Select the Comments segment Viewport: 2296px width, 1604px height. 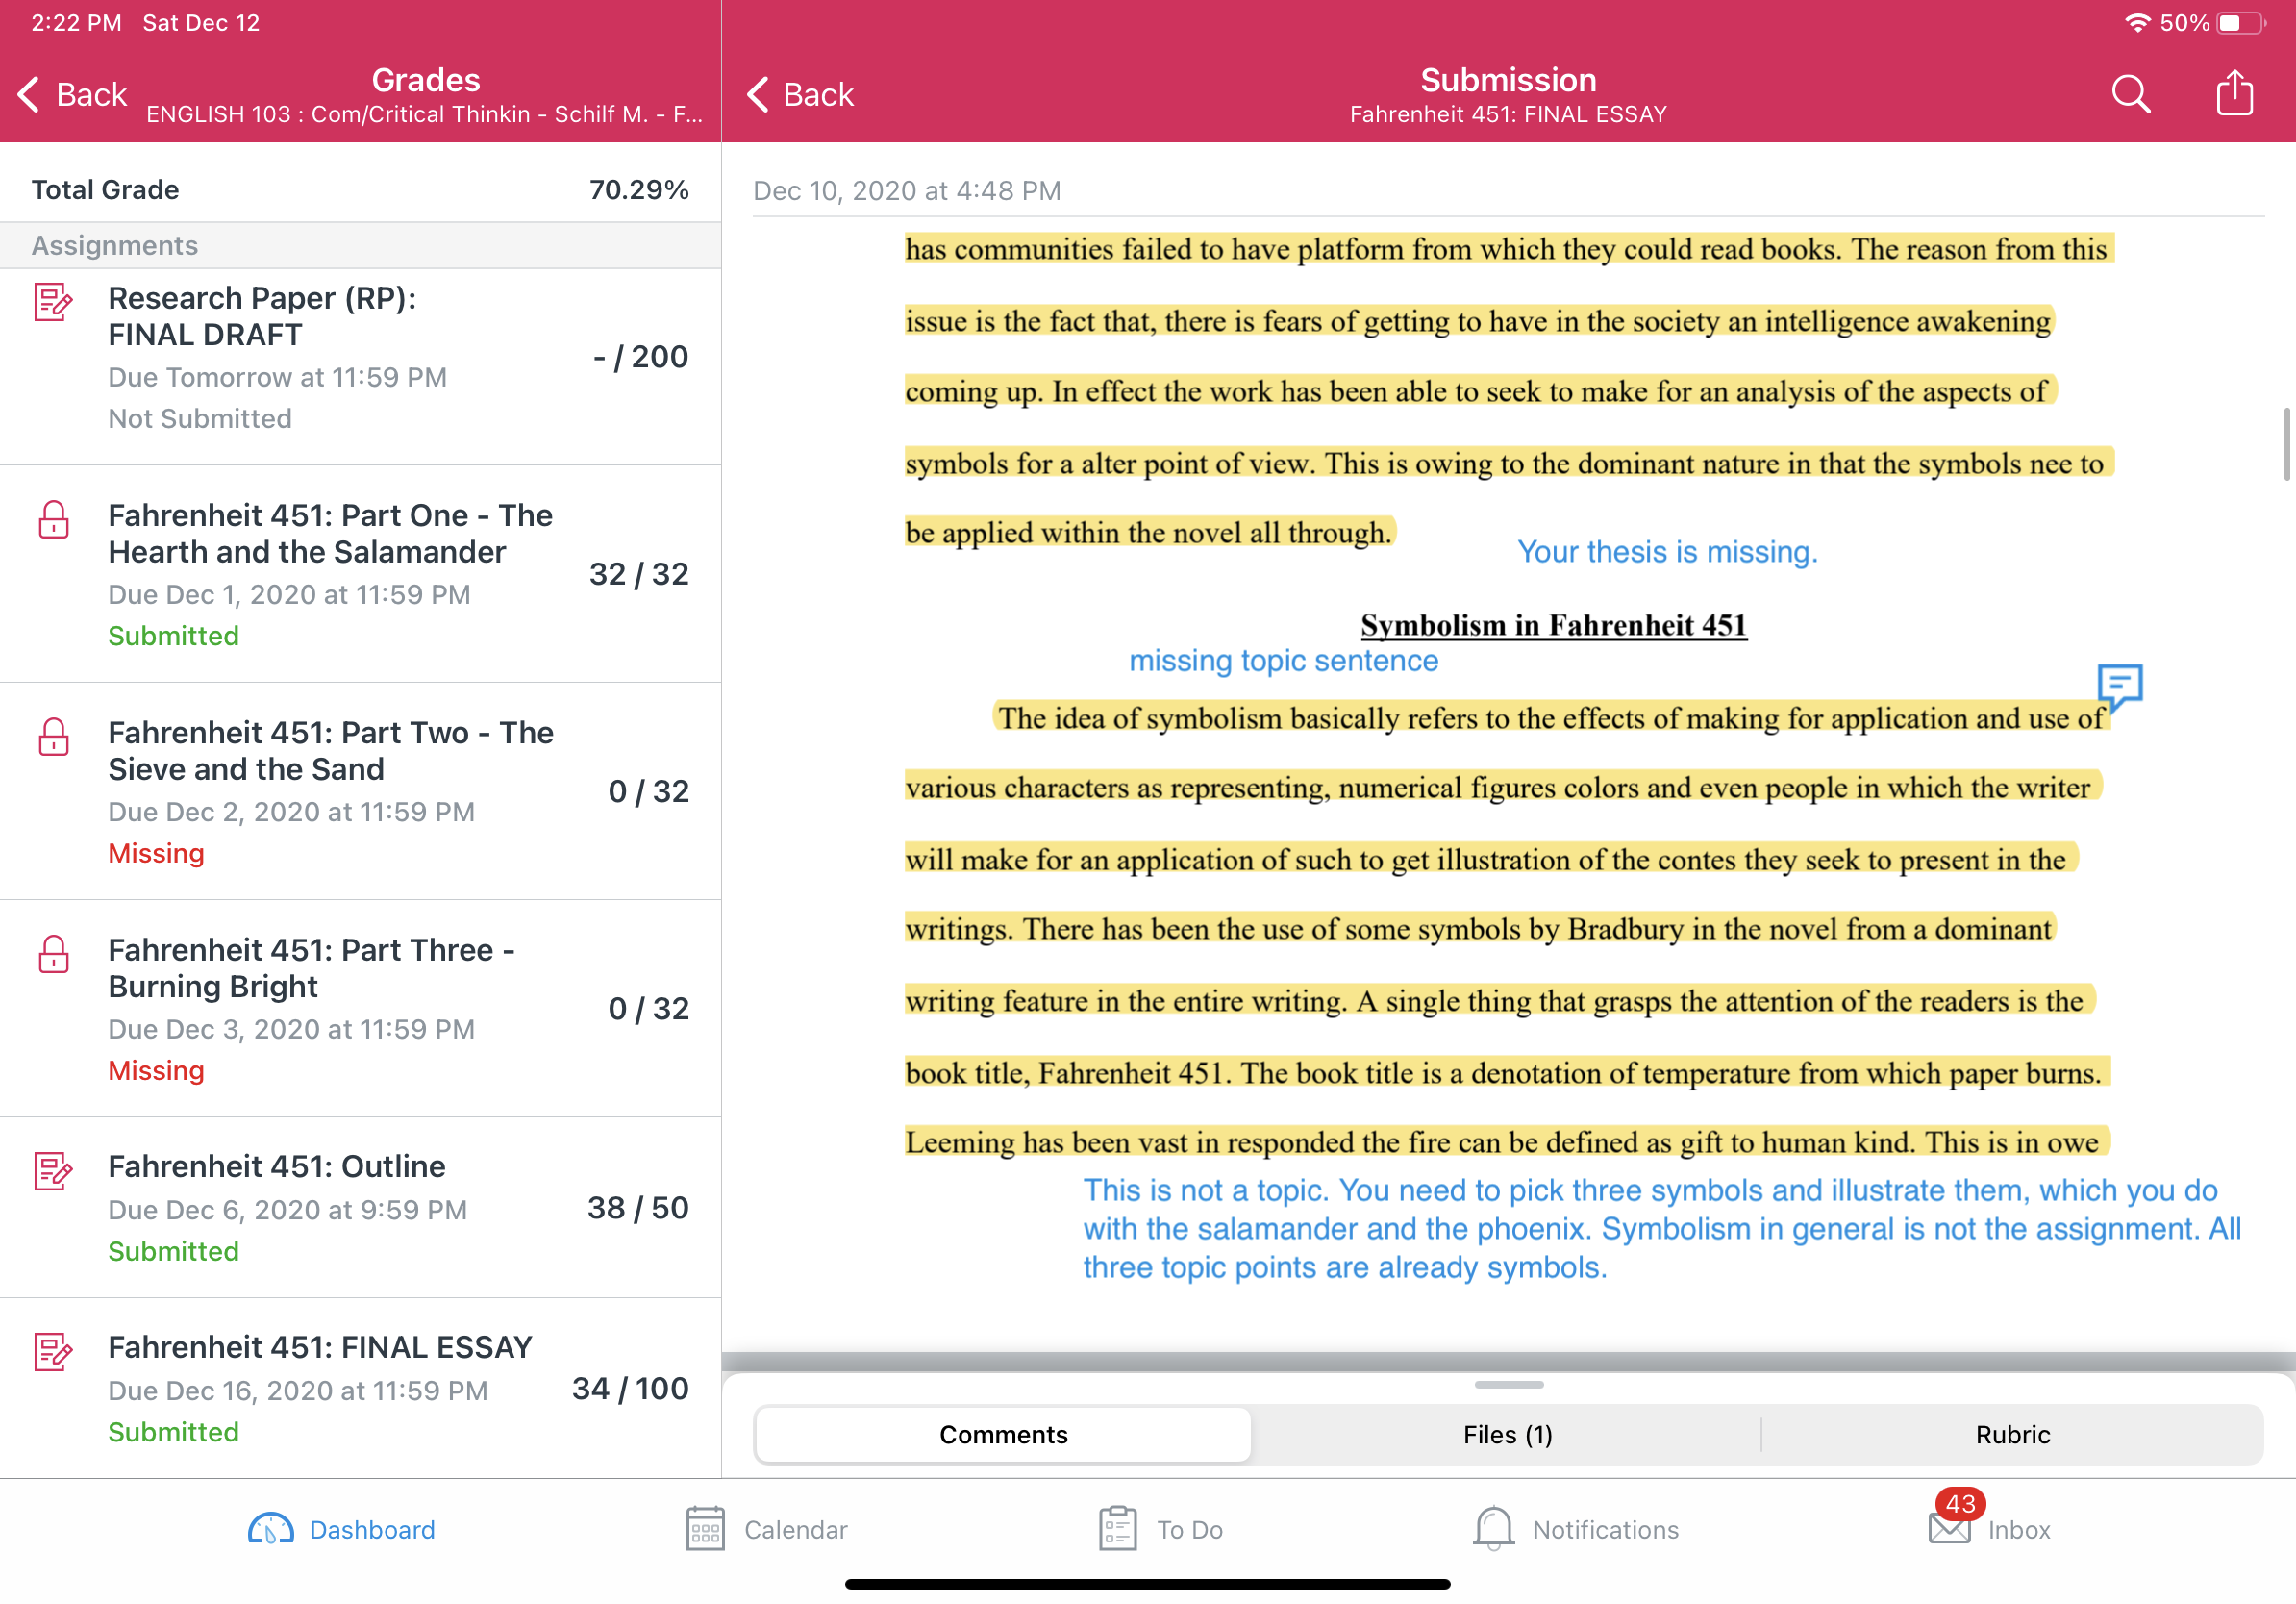coord(1003,1434)
